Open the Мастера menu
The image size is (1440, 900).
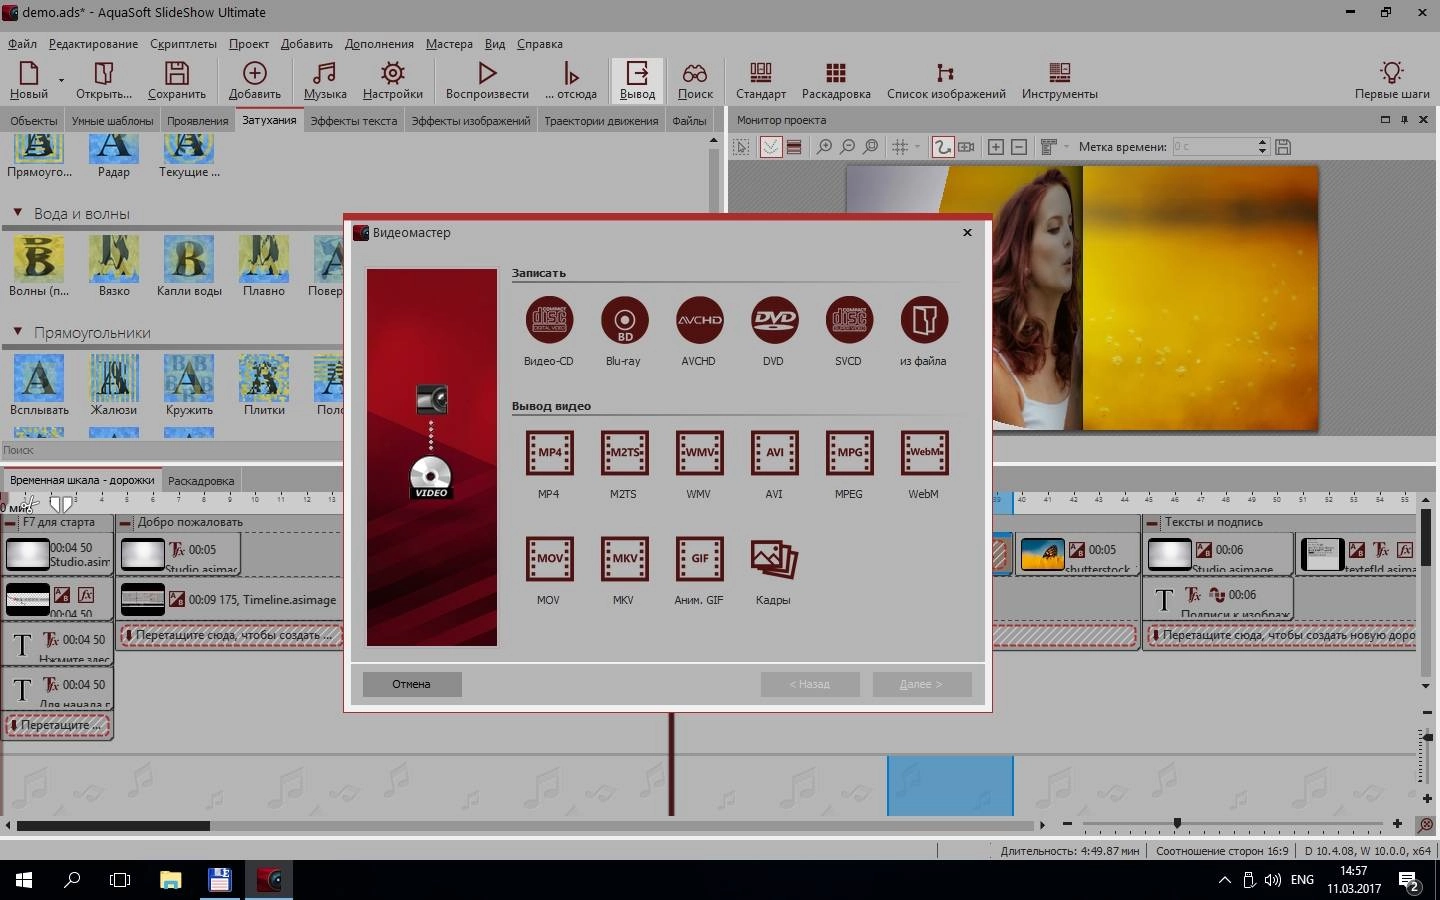(x=449, y=44)
